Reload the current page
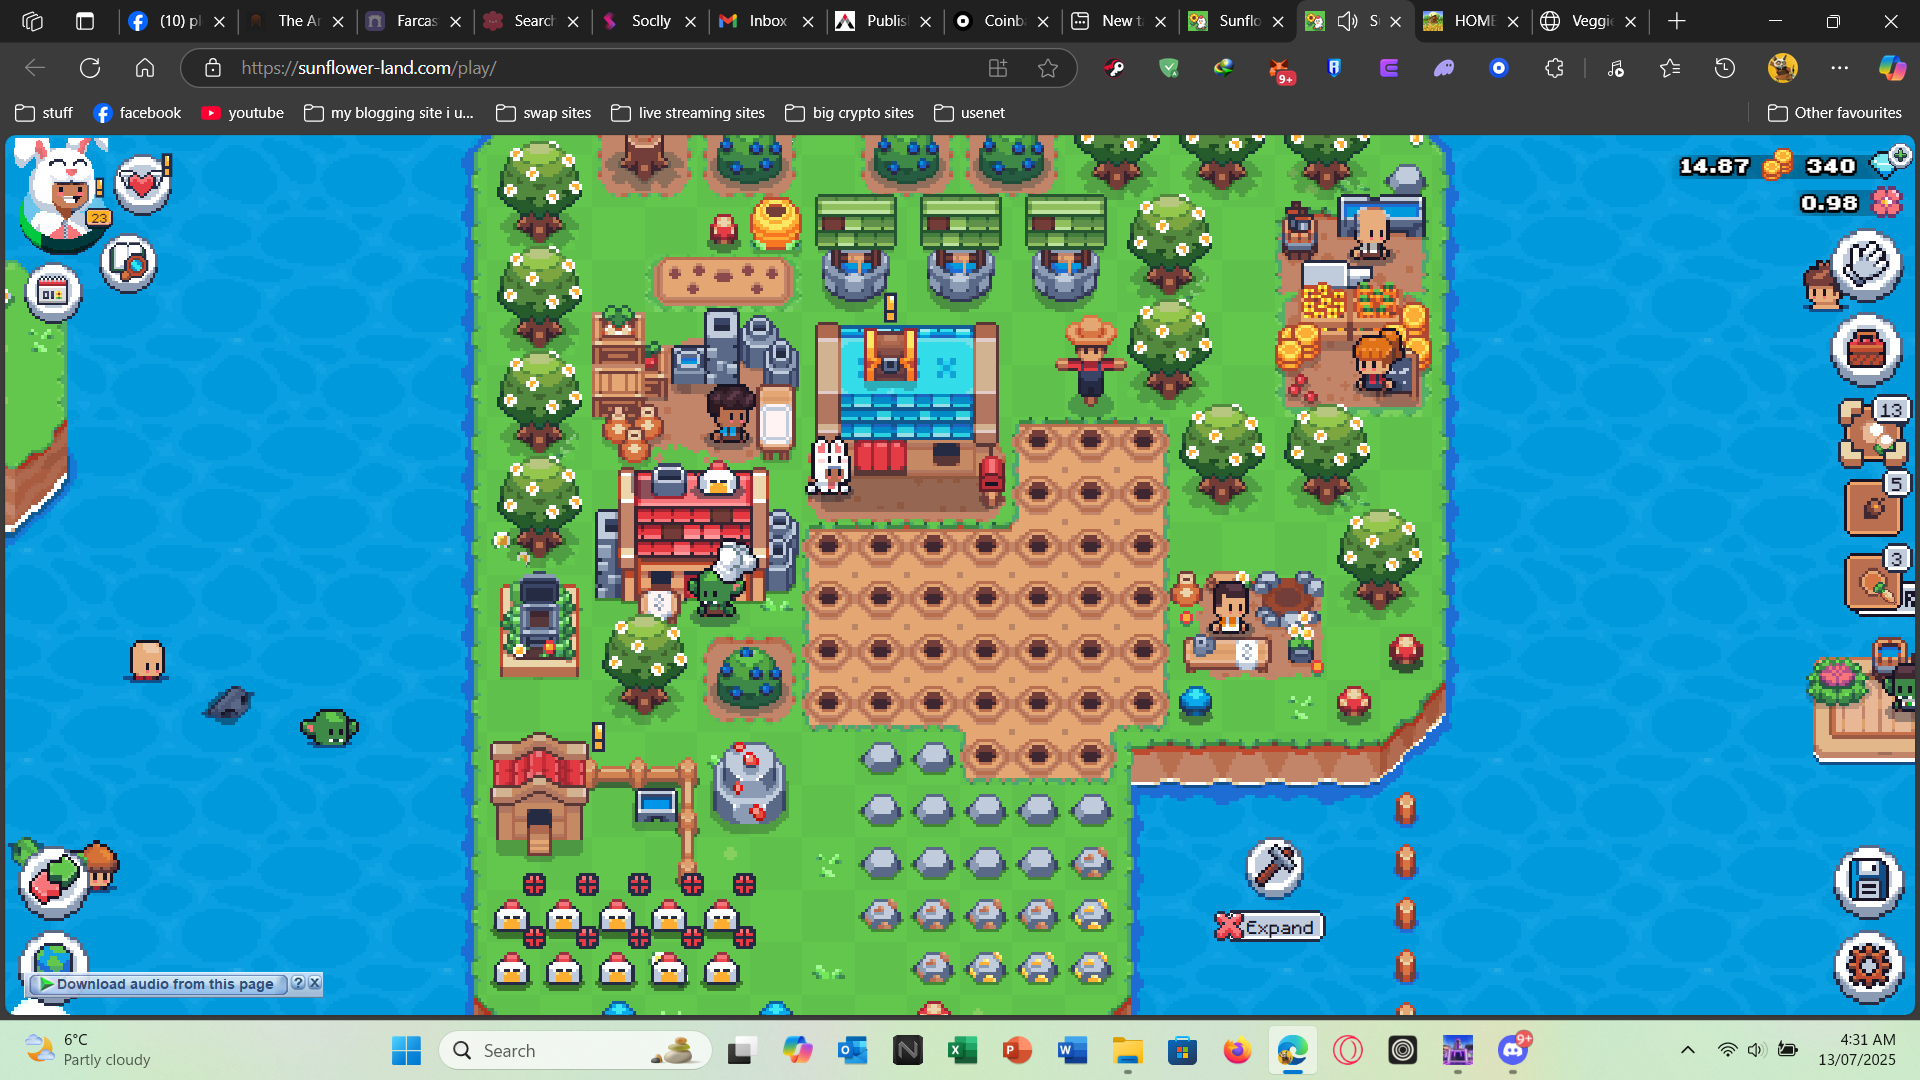This screenshot has height=1080, width=1920. 90,68
